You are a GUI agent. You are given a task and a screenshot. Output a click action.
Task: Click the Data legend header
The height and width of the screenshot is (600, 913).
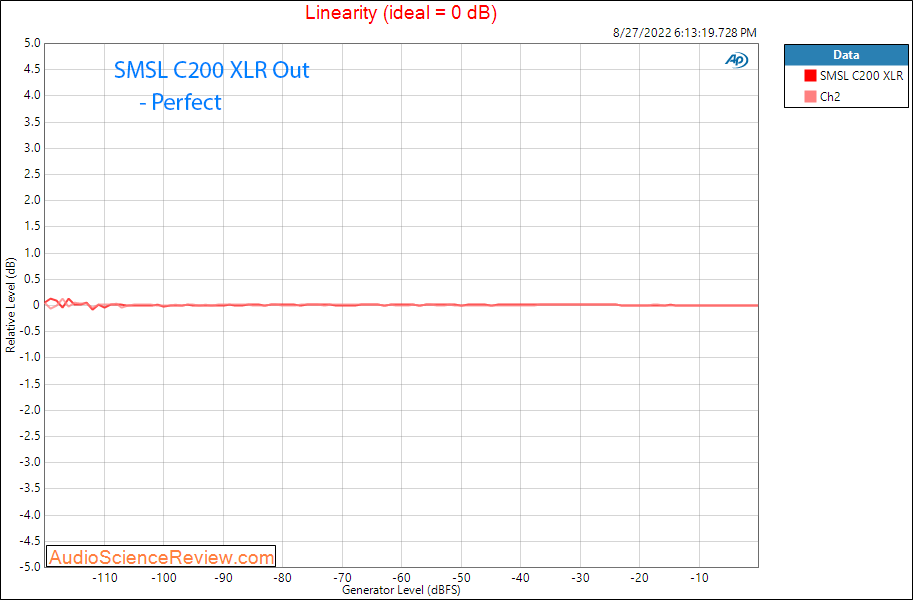pyautogui.click(x=846, y=55)
